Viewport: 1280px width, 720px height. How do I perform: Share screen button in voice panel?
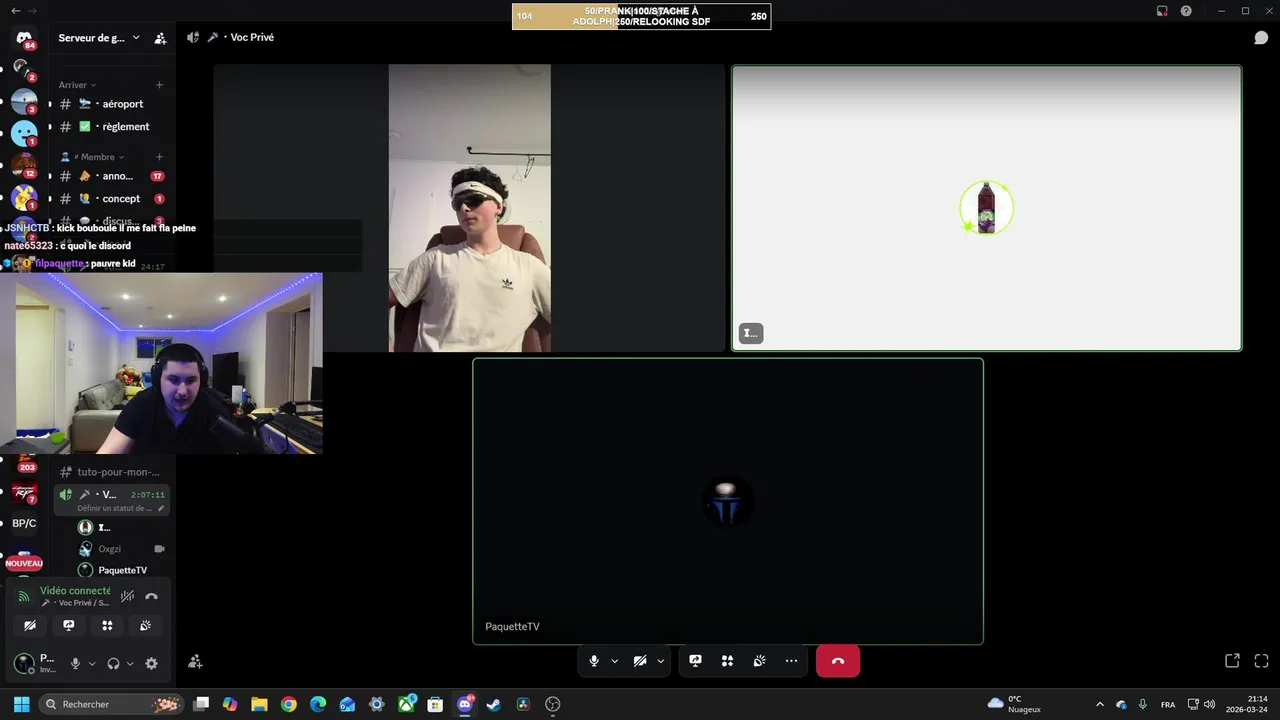68,625
